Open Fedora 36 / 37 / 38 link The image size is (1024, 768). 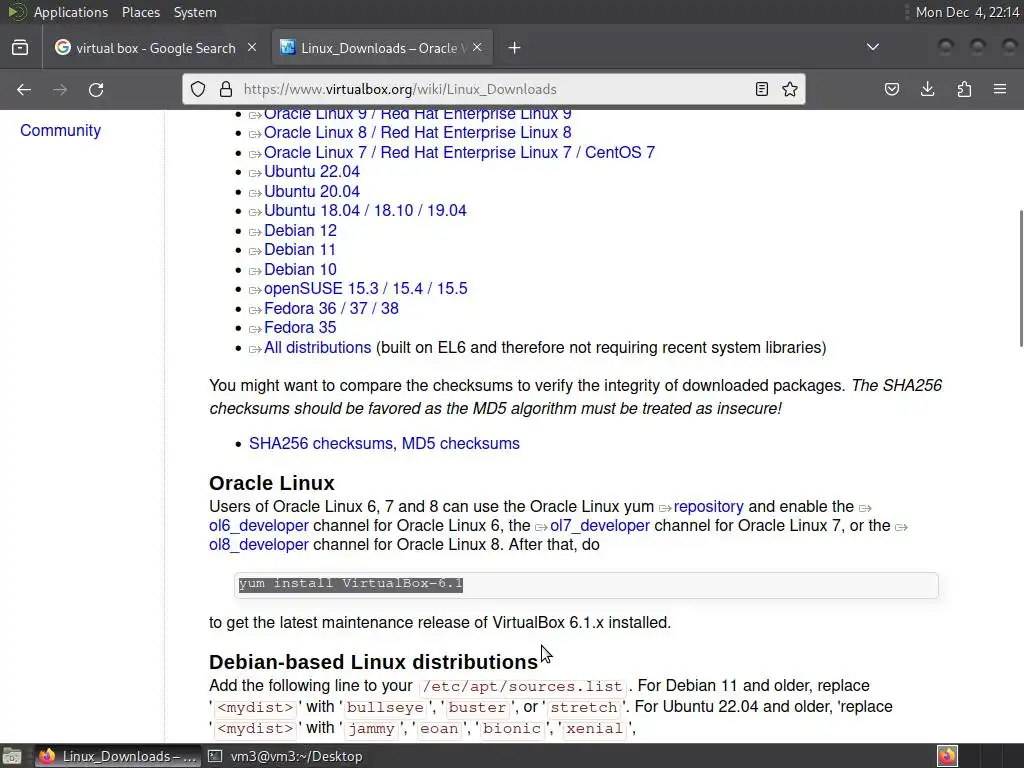pyautogui.click(x=331, y=308)
